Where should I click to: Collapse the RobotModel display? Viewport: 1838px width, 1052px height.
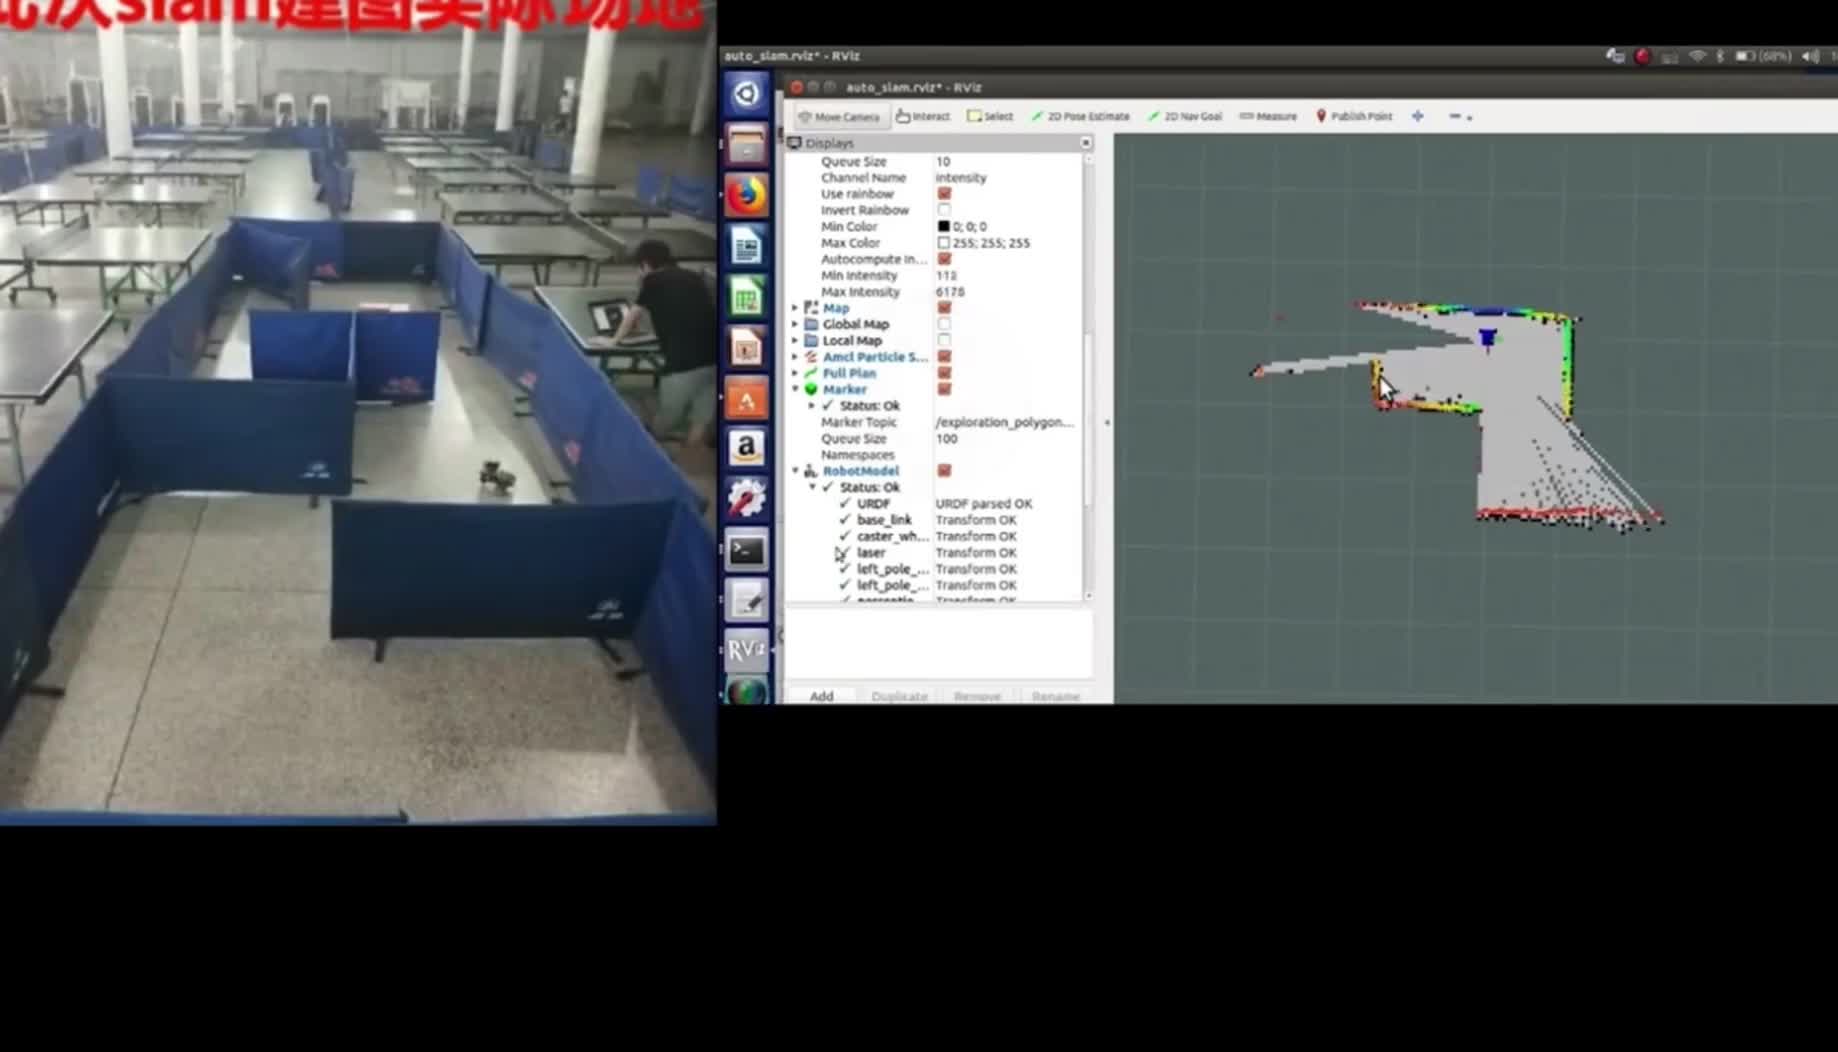coord(796,471)
